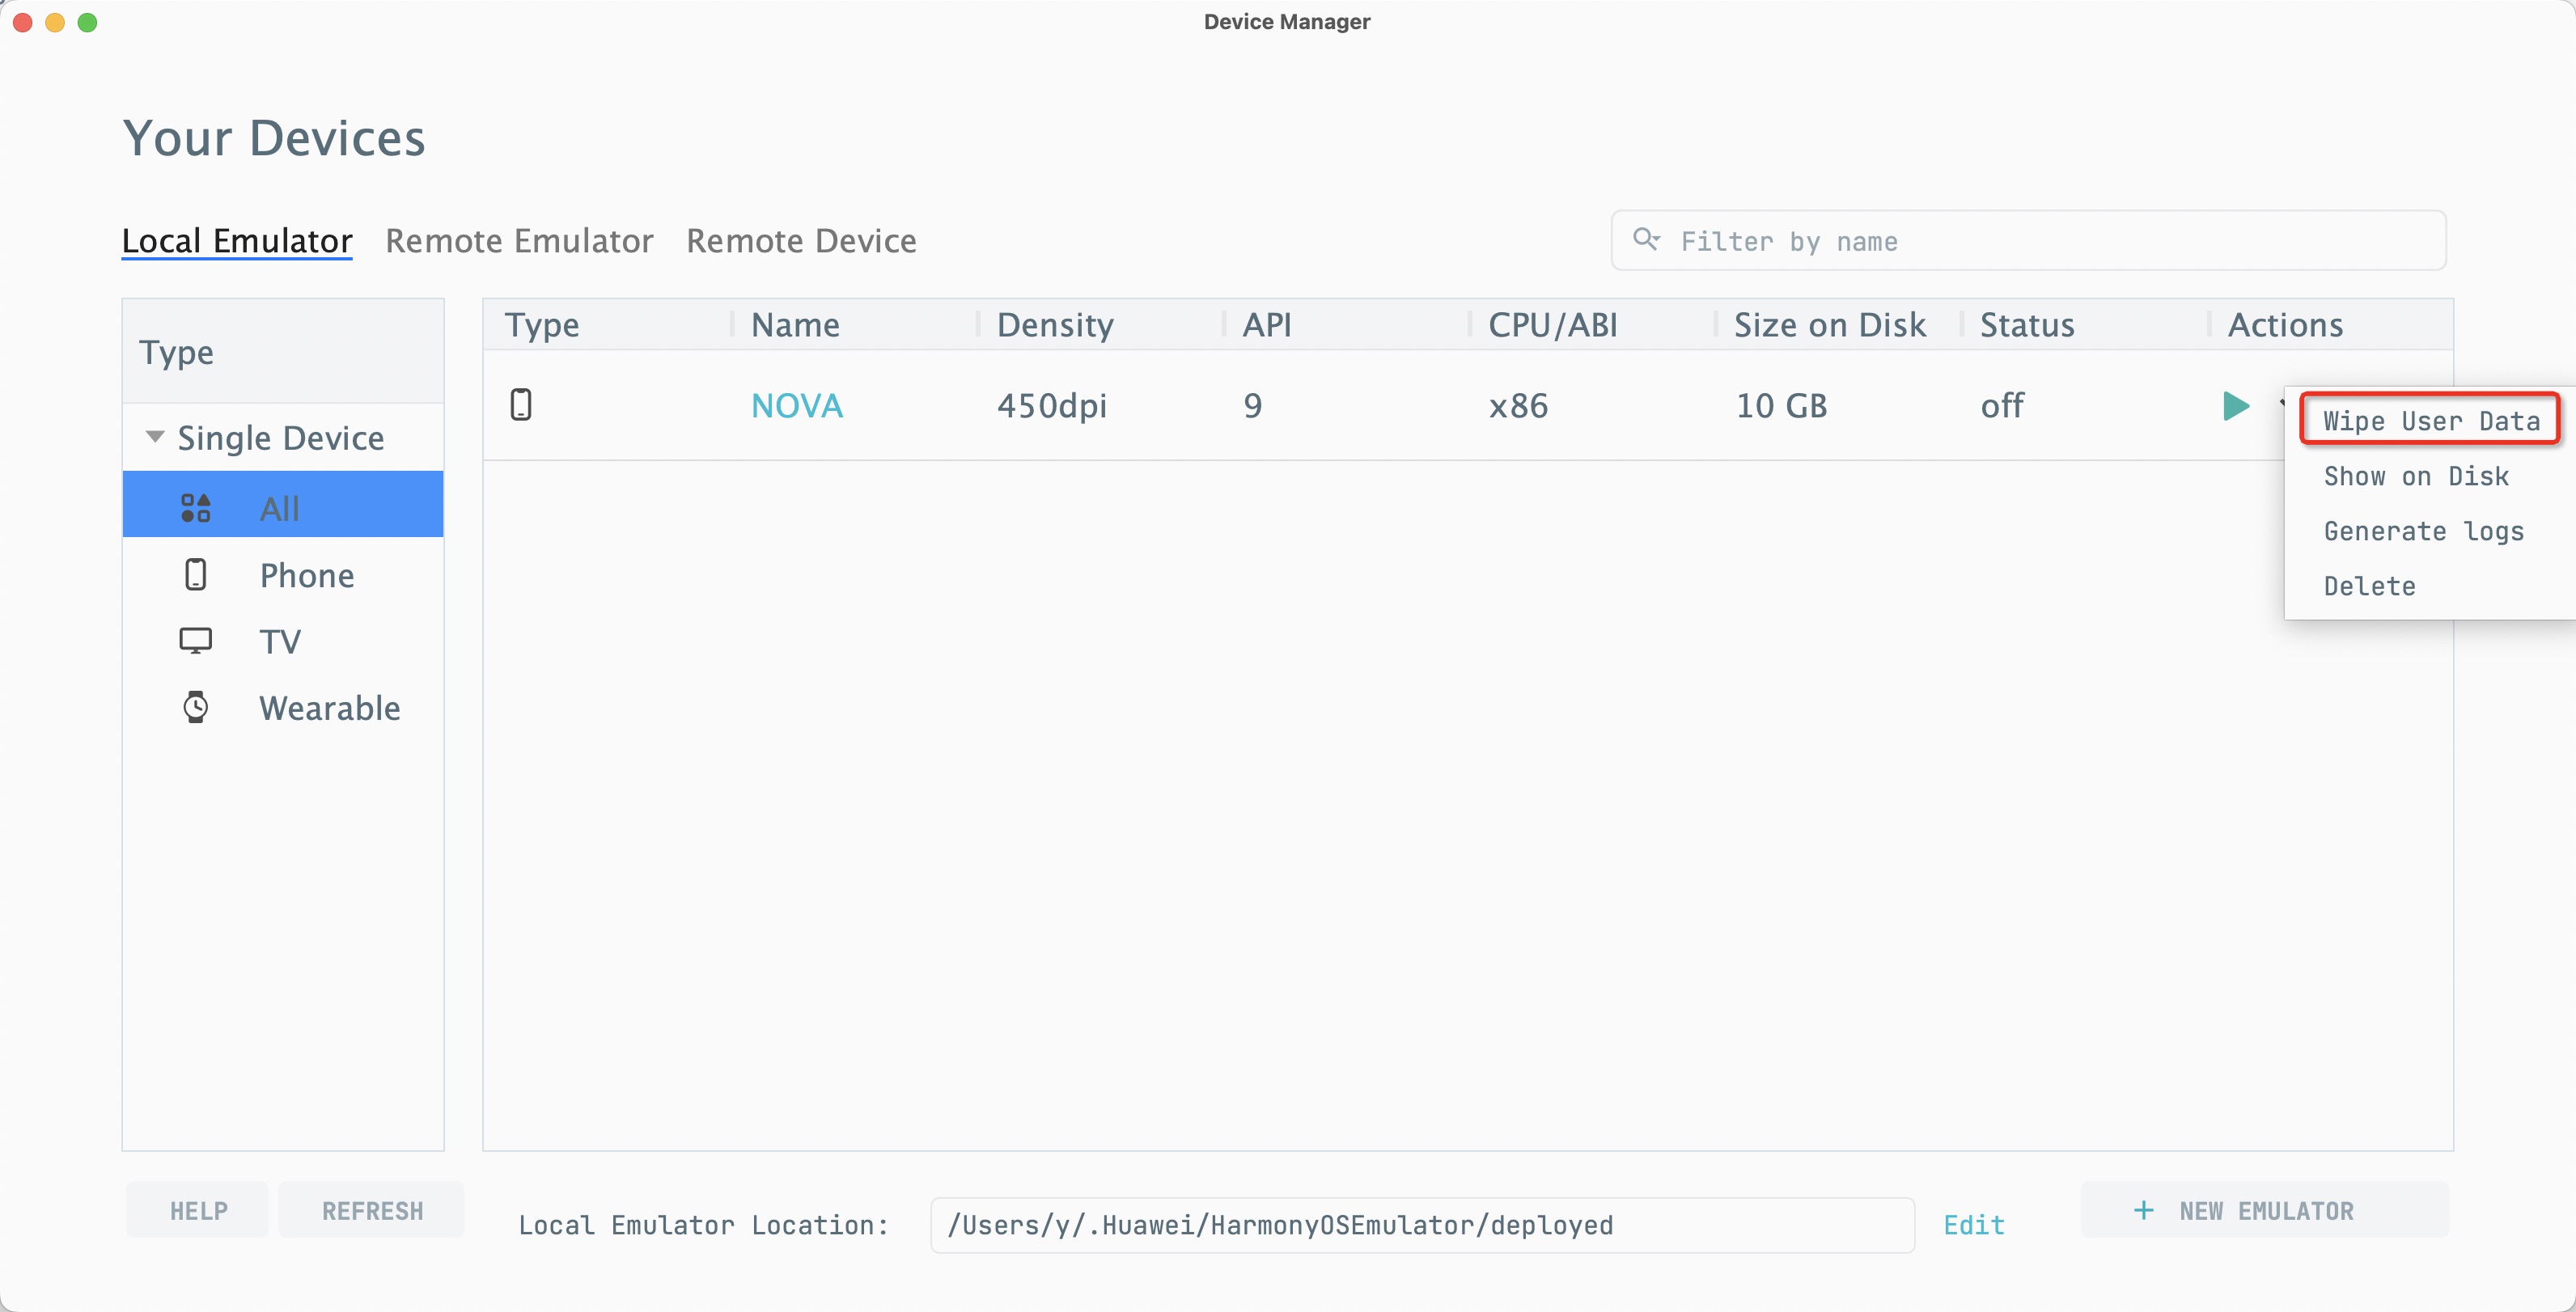
Task: Click the HELP button
Action: [198, 1210]
